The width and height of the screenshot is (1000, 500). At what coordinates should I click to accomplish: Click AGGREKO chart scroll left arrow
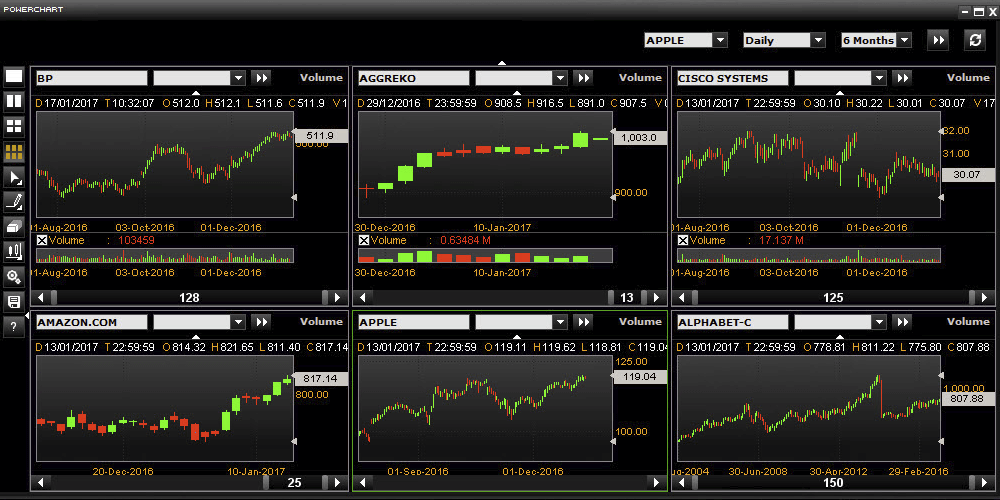click(364, 297)
